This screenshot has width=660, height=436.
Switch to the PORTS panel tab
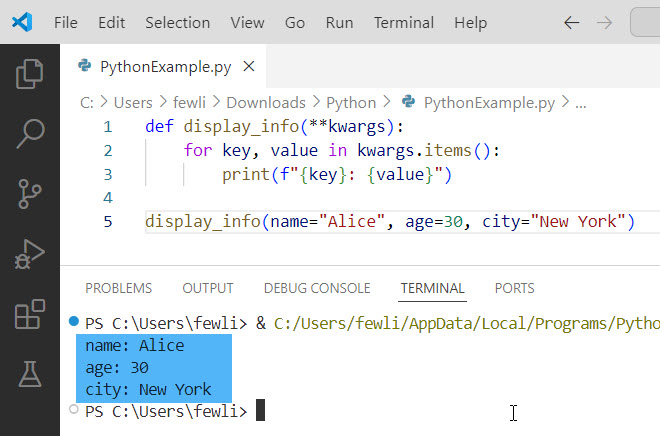514,288
